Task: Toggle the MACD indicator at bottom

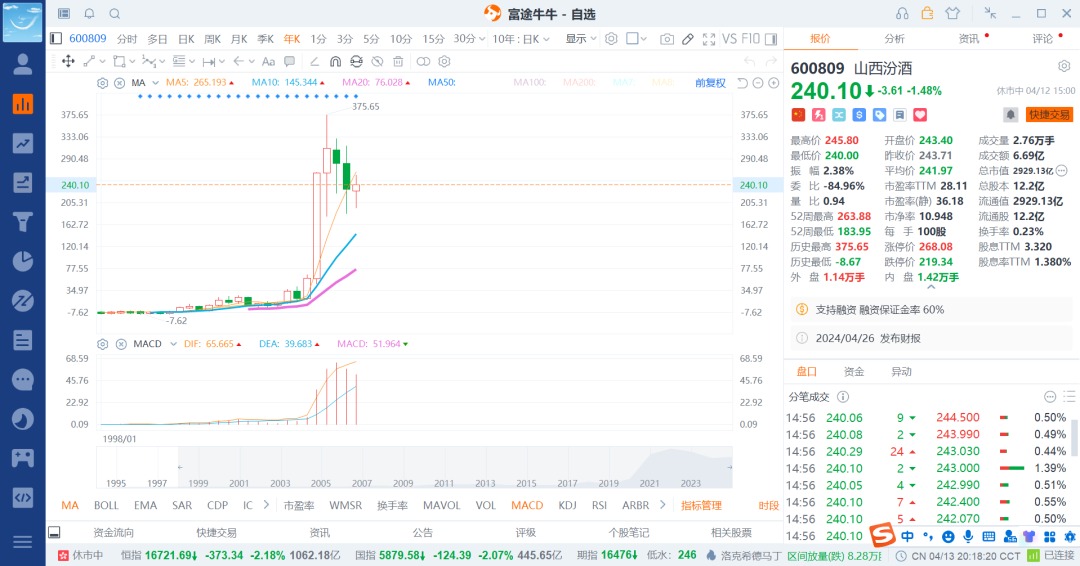Action: [x=527, y=505]
